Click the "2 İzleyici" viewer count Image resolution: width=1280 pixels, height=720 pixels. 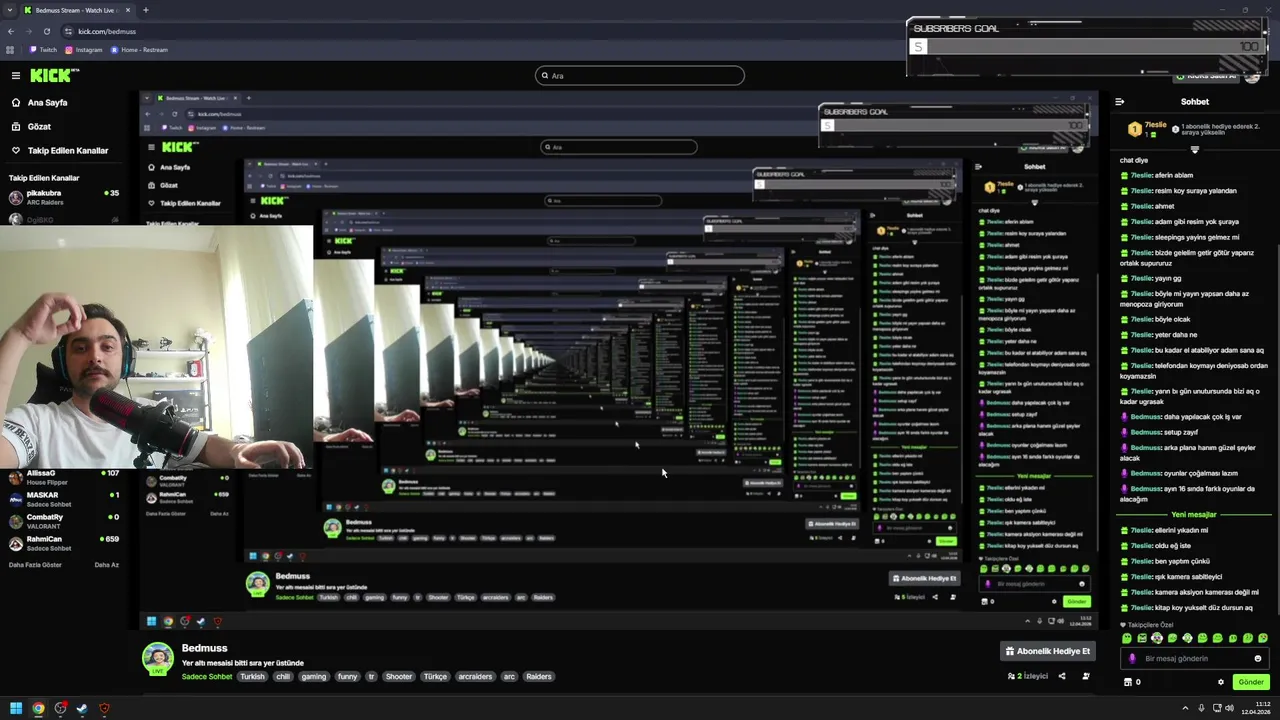pos(1028,676)
